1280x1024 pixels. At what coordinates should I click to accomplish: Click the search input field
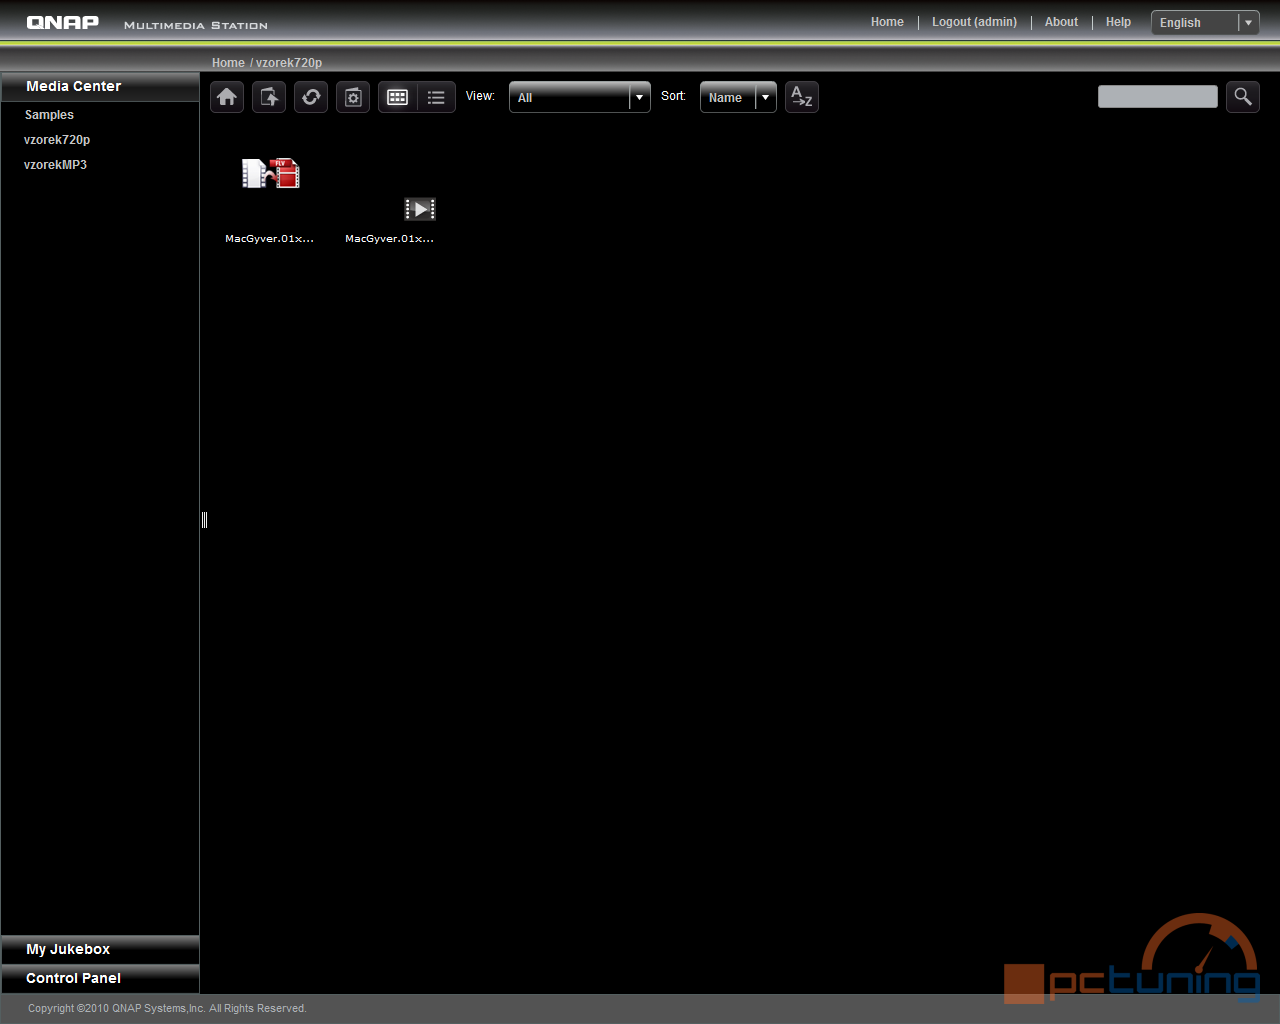pyautogui.click(x=1158, y=96)
